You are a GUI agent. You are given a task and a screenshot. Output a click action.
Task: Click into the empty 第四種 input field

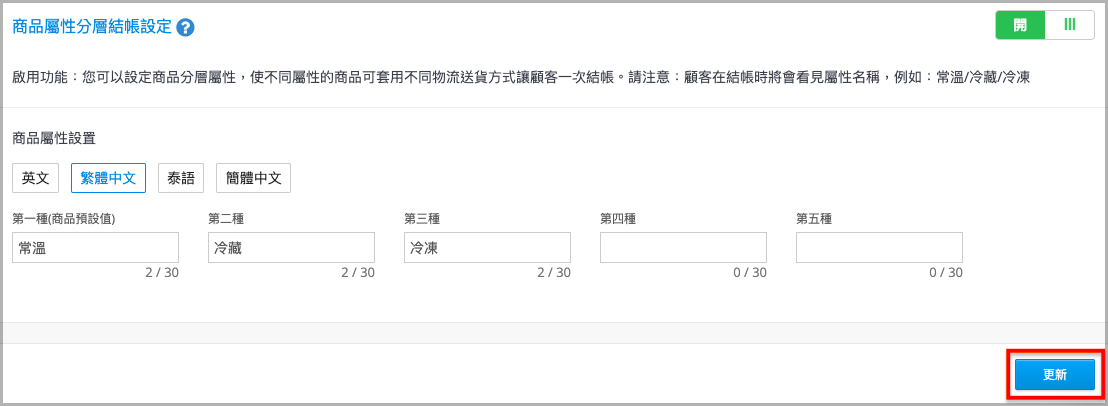tap(683, 248)
